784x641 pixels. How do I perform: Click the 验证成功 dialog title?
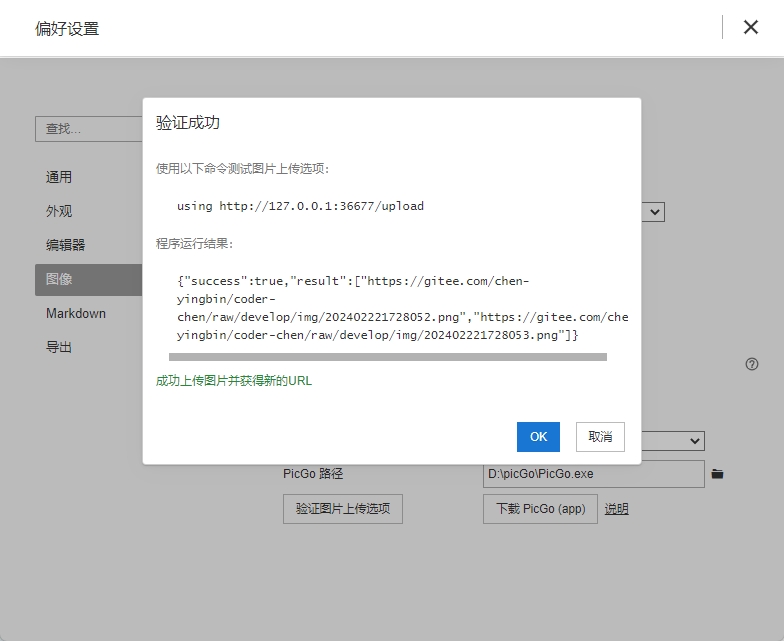[x=188, y=122]
